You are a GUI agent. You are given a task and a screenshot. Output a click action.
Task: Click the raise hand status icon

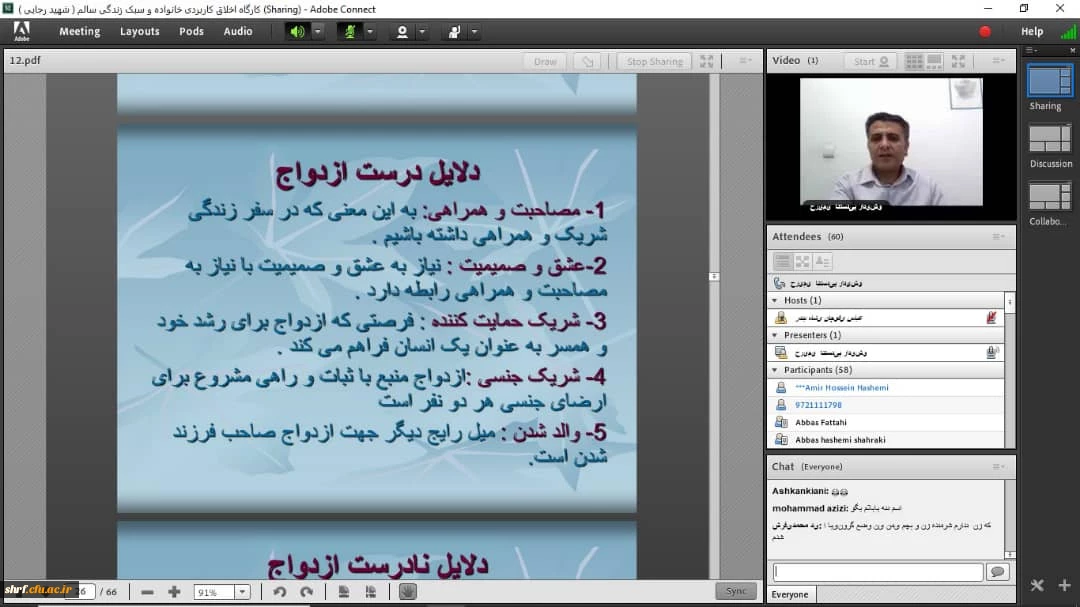454,31
